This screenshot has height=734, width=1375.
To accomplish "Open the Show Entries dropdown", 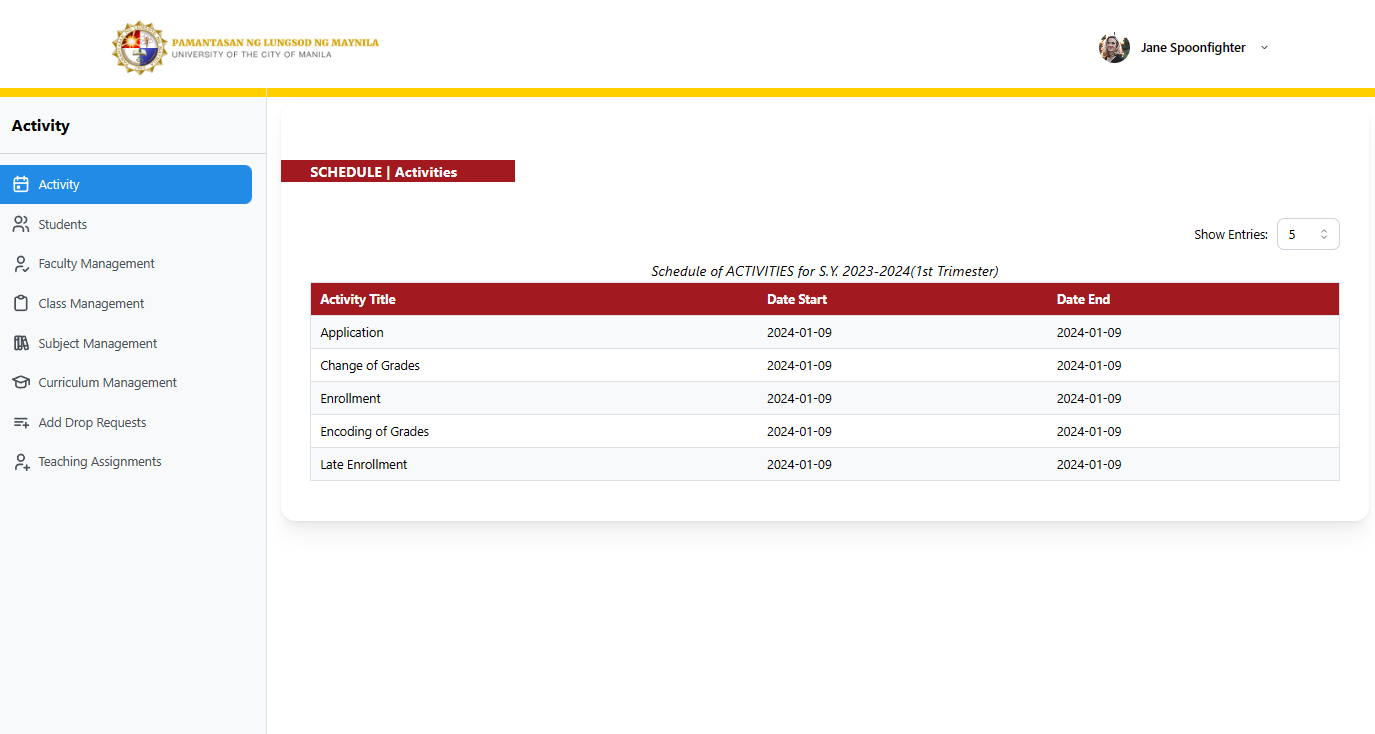I will point(1307,234).
